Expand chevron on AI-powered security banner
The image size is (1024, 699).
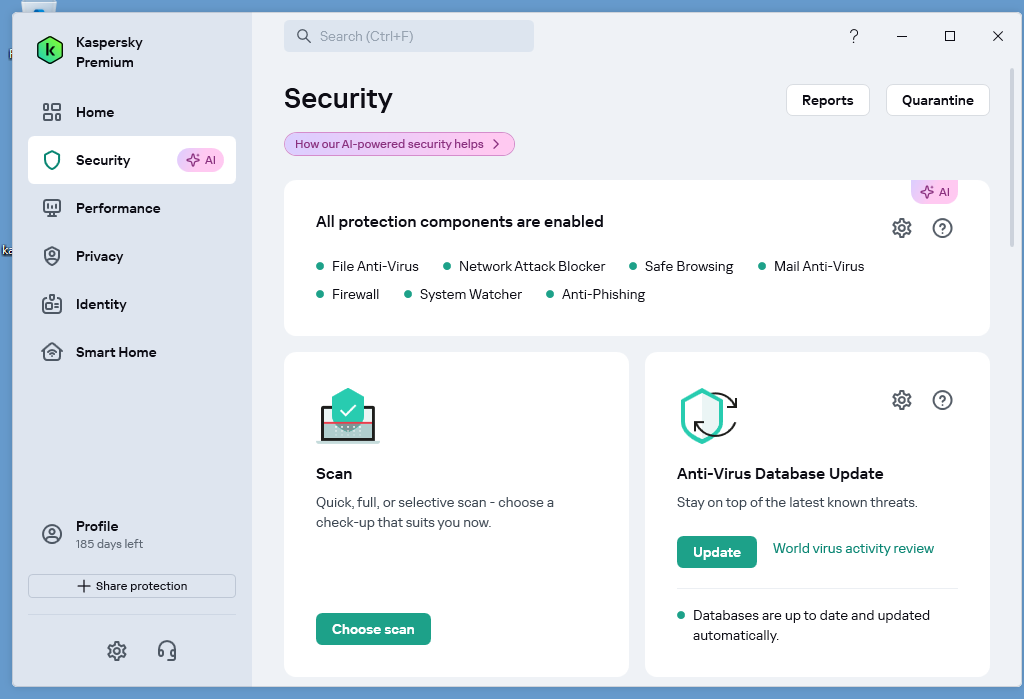(x=496, y=144)
